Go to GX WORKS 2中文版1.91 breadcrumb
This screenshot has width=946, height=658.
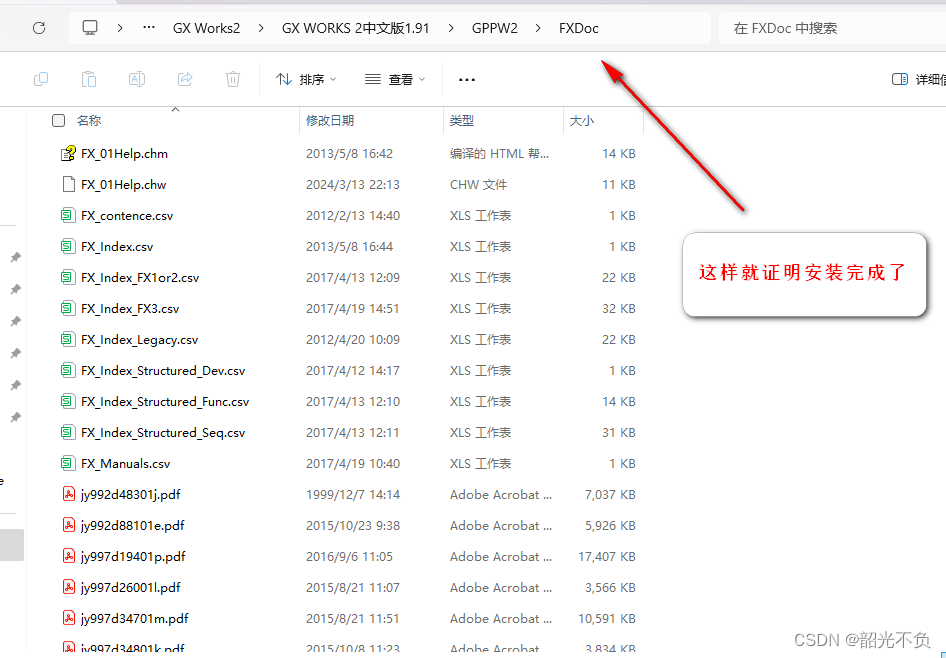click(356, 28)
